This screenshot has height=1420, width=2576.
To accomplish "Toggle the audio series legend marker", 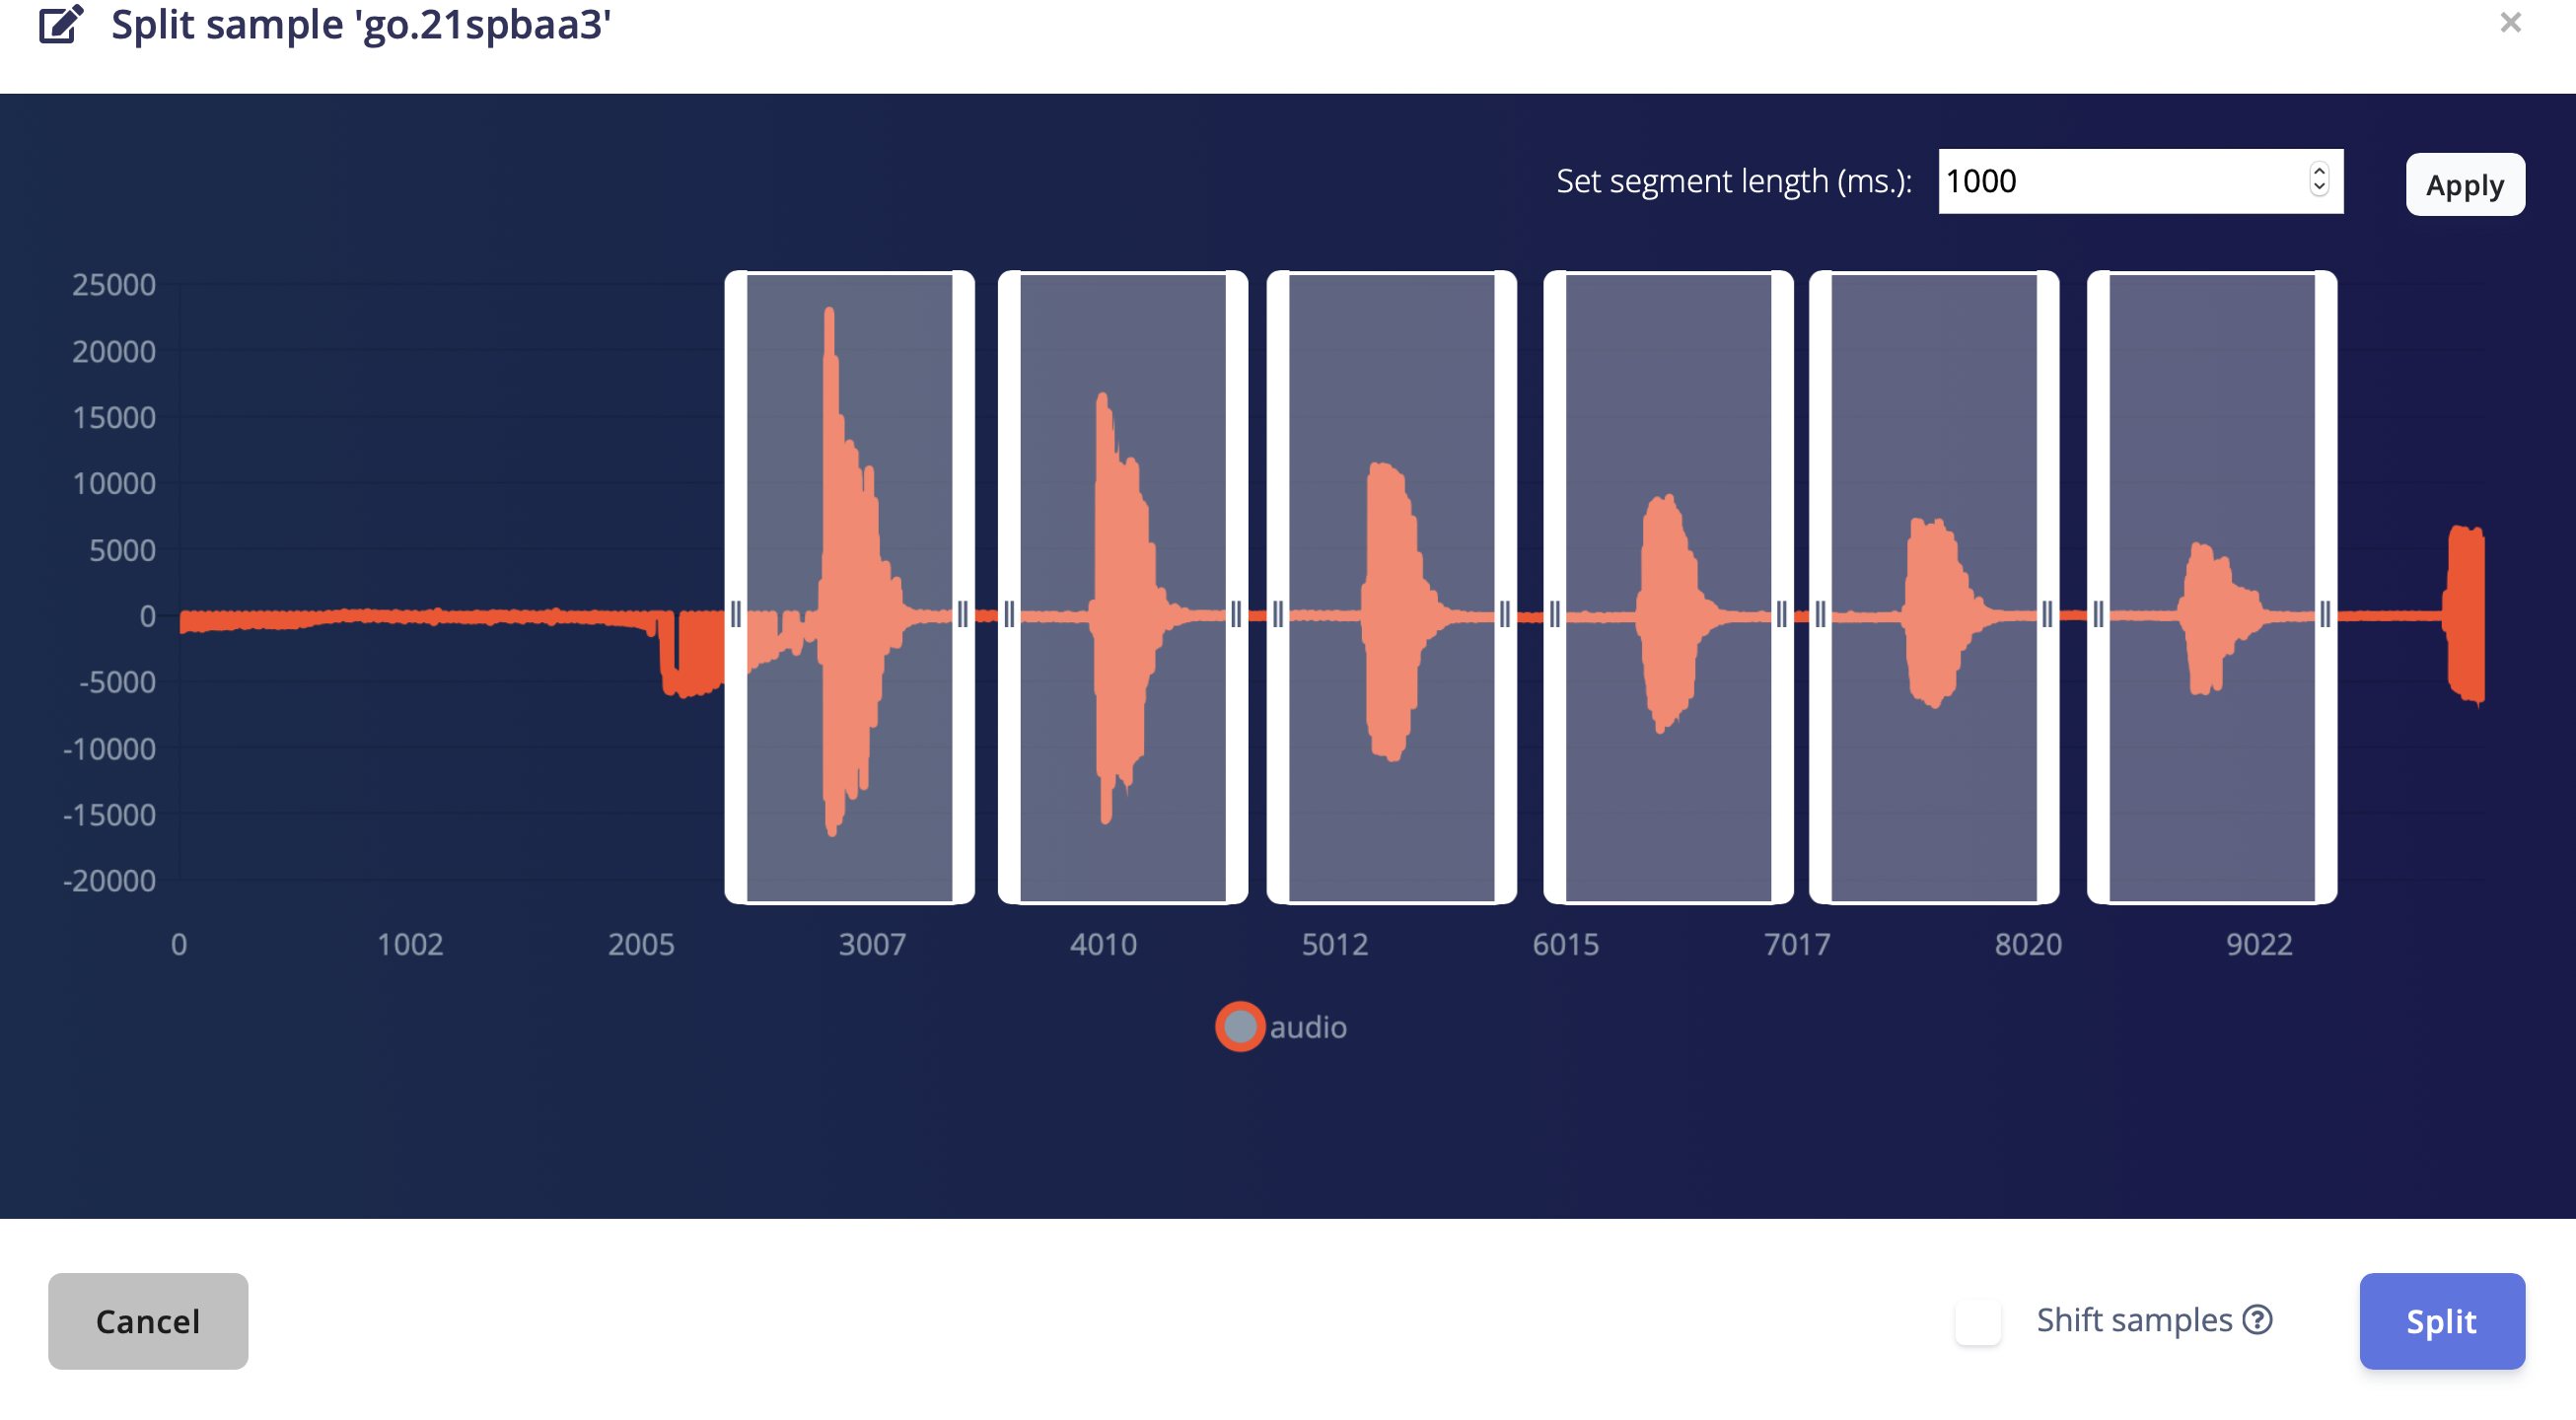I will coord(1240,1027).
